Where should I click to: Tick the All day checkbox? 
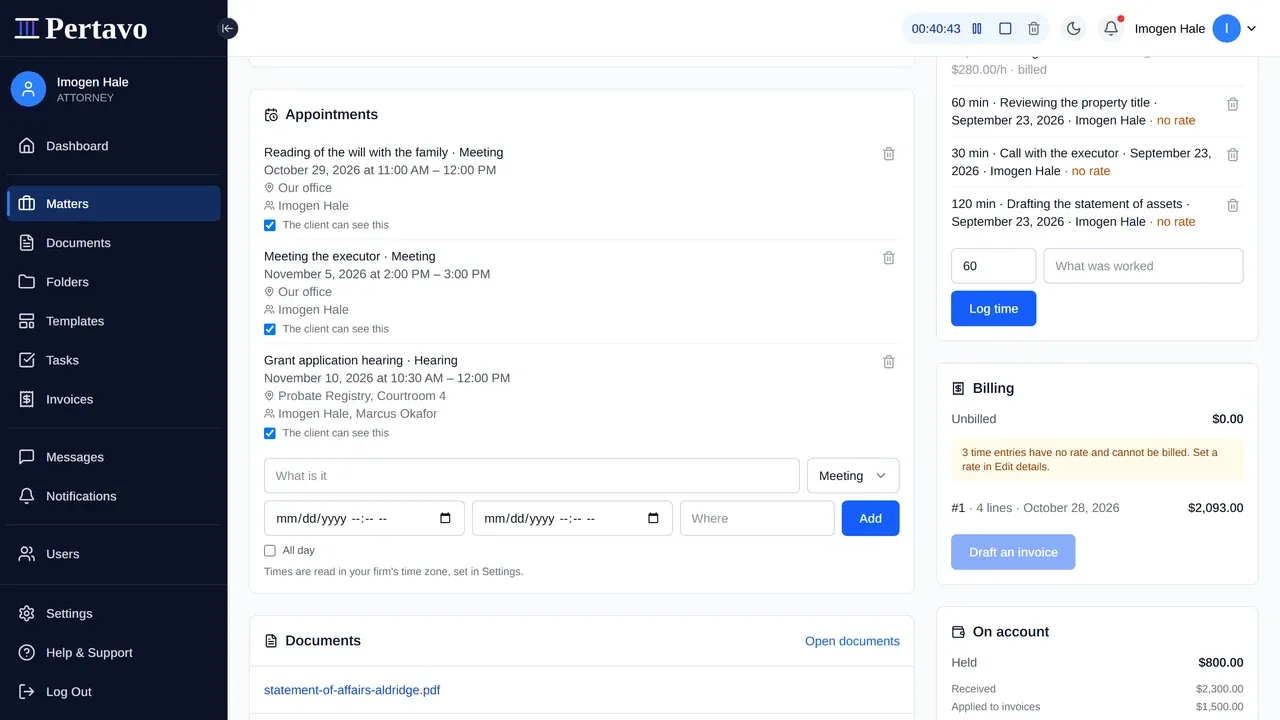coord(270,550)
